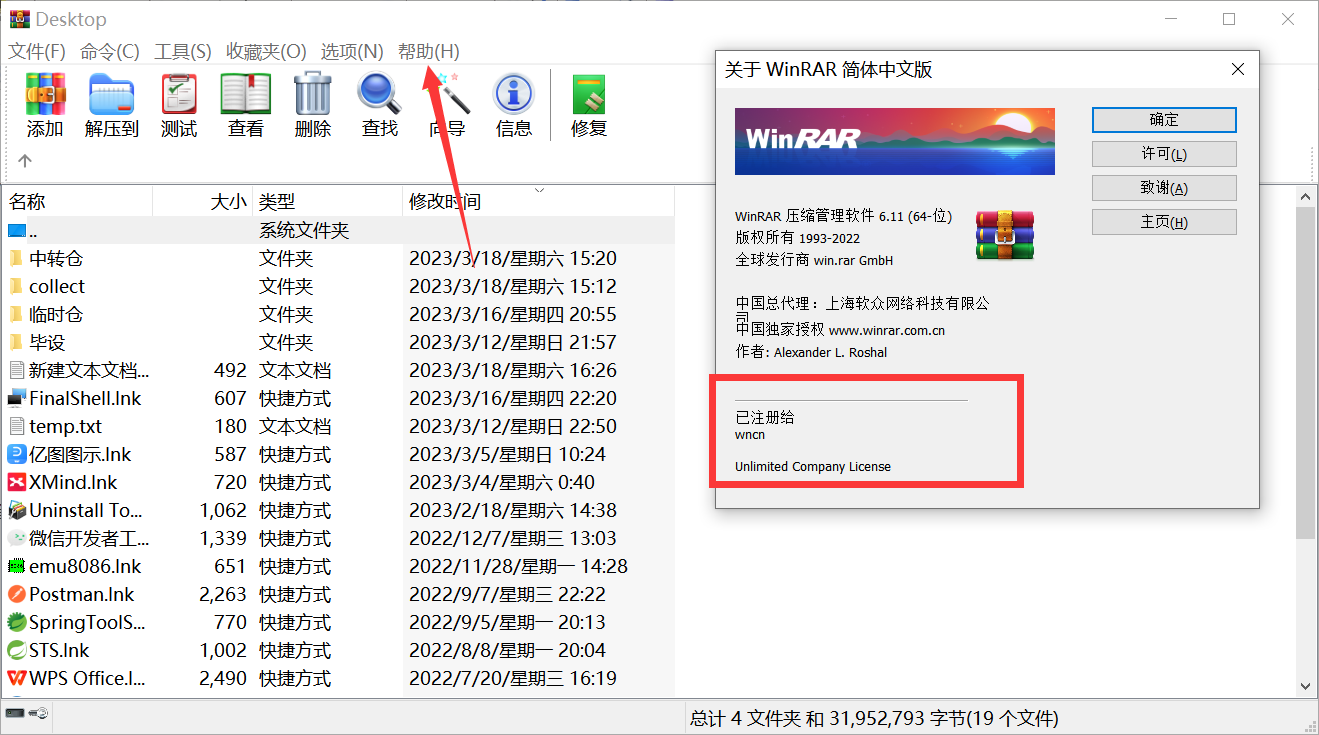Select the parent folder ".." row
The width and height of the screenshot is (1319, 735).
click(x=338, y=230)
